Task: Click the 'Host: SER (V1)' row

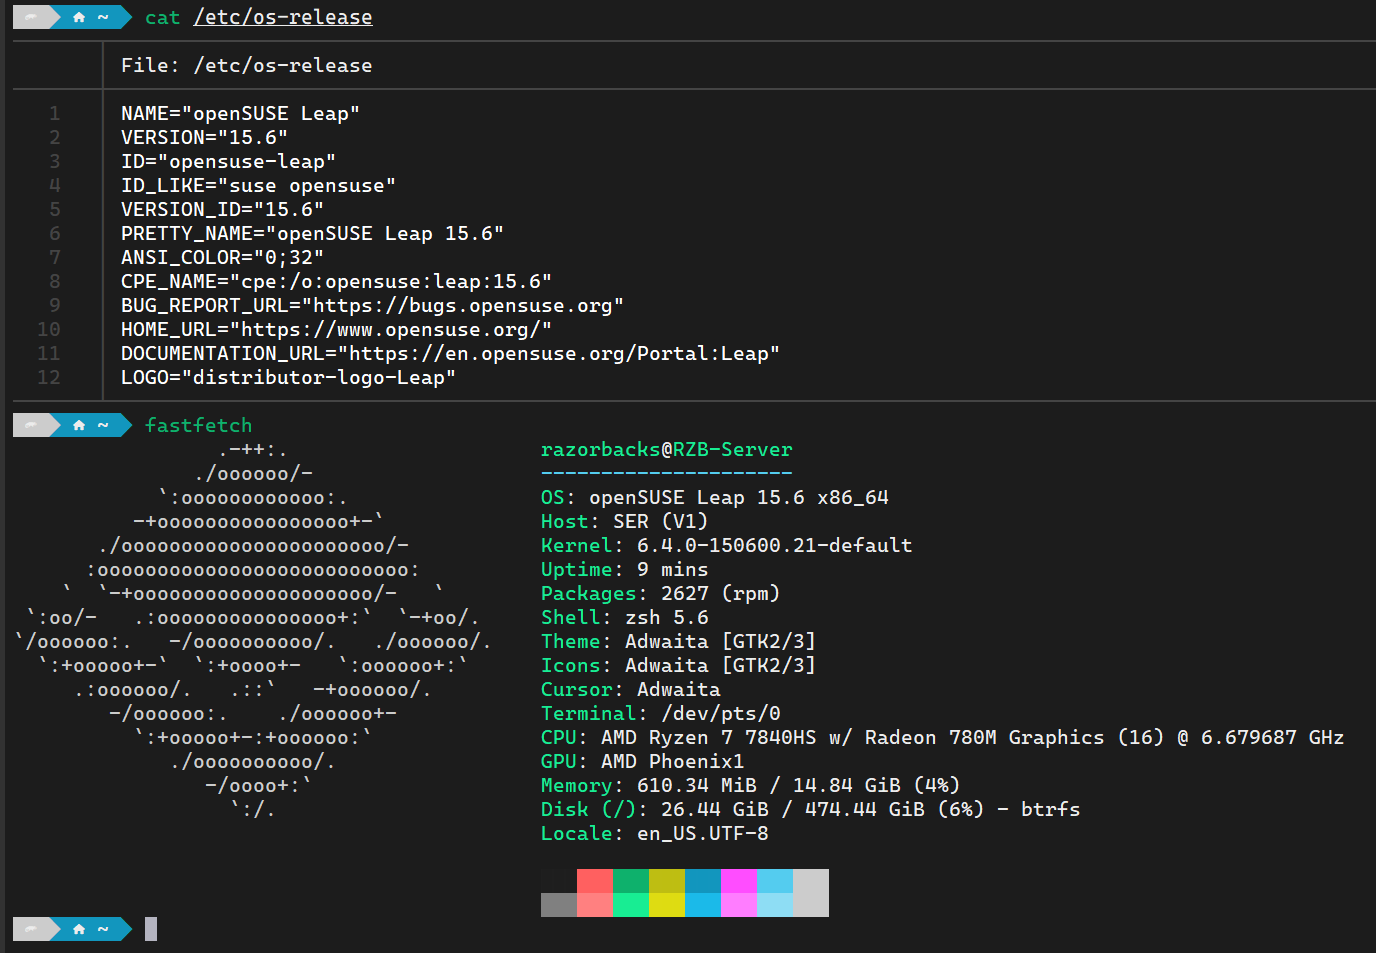Action: [x=625, y=521]
